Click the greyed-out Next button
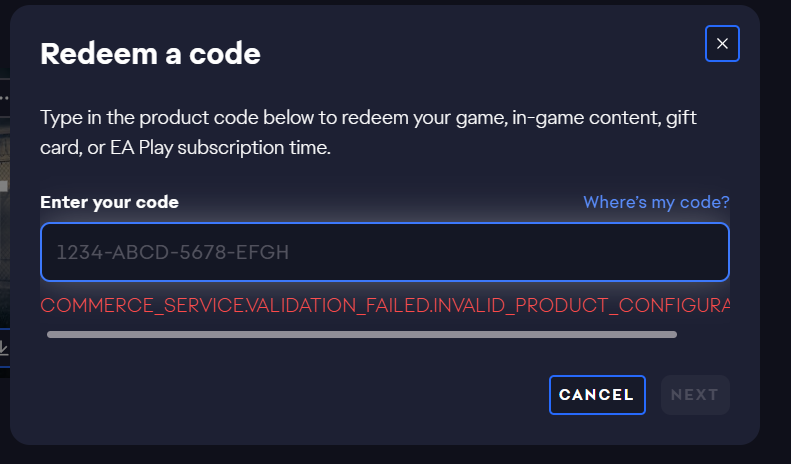Image resolution: width=791 pixels, height=464 pixels. point(695,394)
